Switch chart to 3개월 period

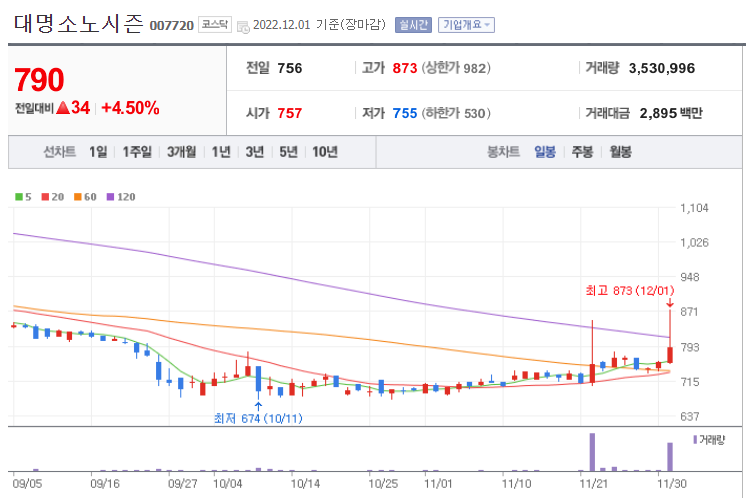coord(181,152)
